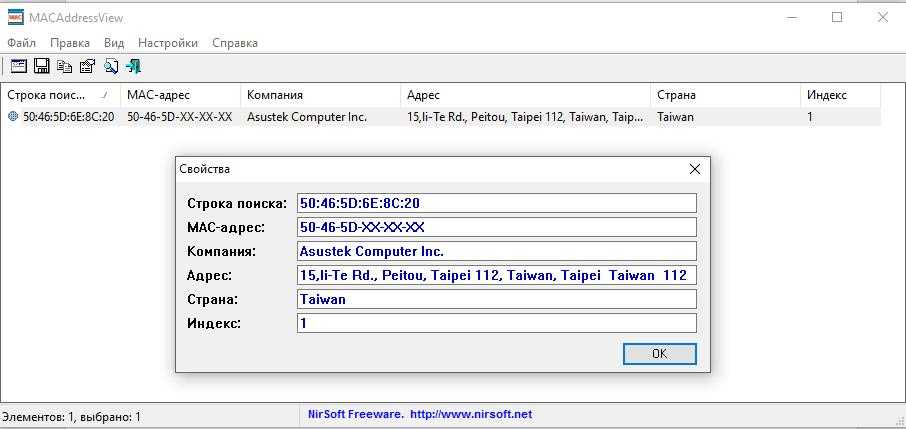This screenshot has height=429, width=906.
Task: Click the Copy selected items toolbar icon
Action: (64, 66)
